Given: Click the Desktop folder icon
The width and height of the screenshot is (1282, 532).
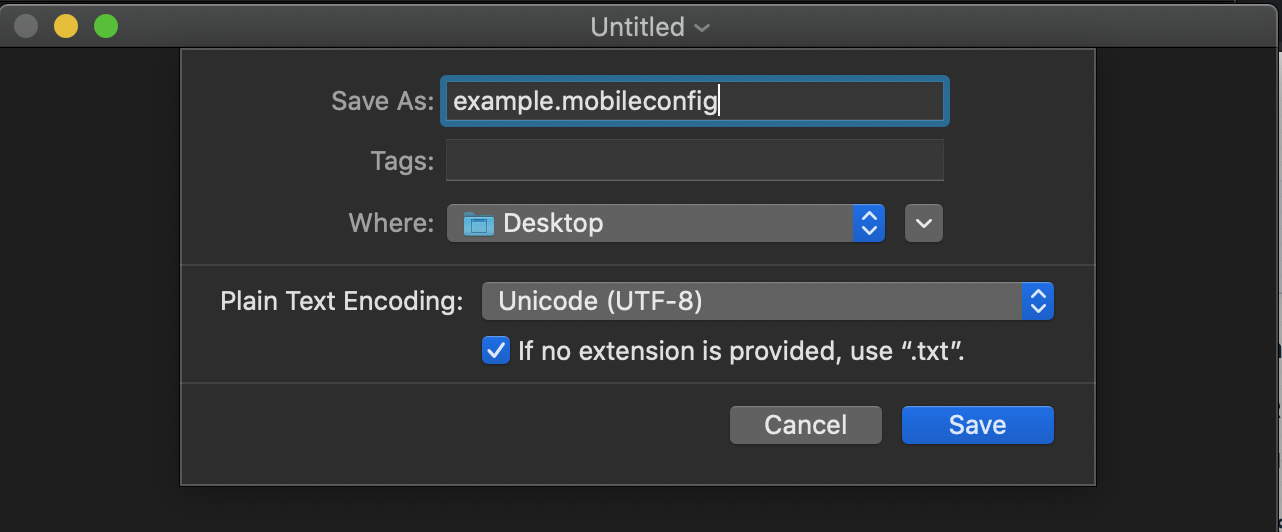Looking at the screenshot, I should coord(479,223).
